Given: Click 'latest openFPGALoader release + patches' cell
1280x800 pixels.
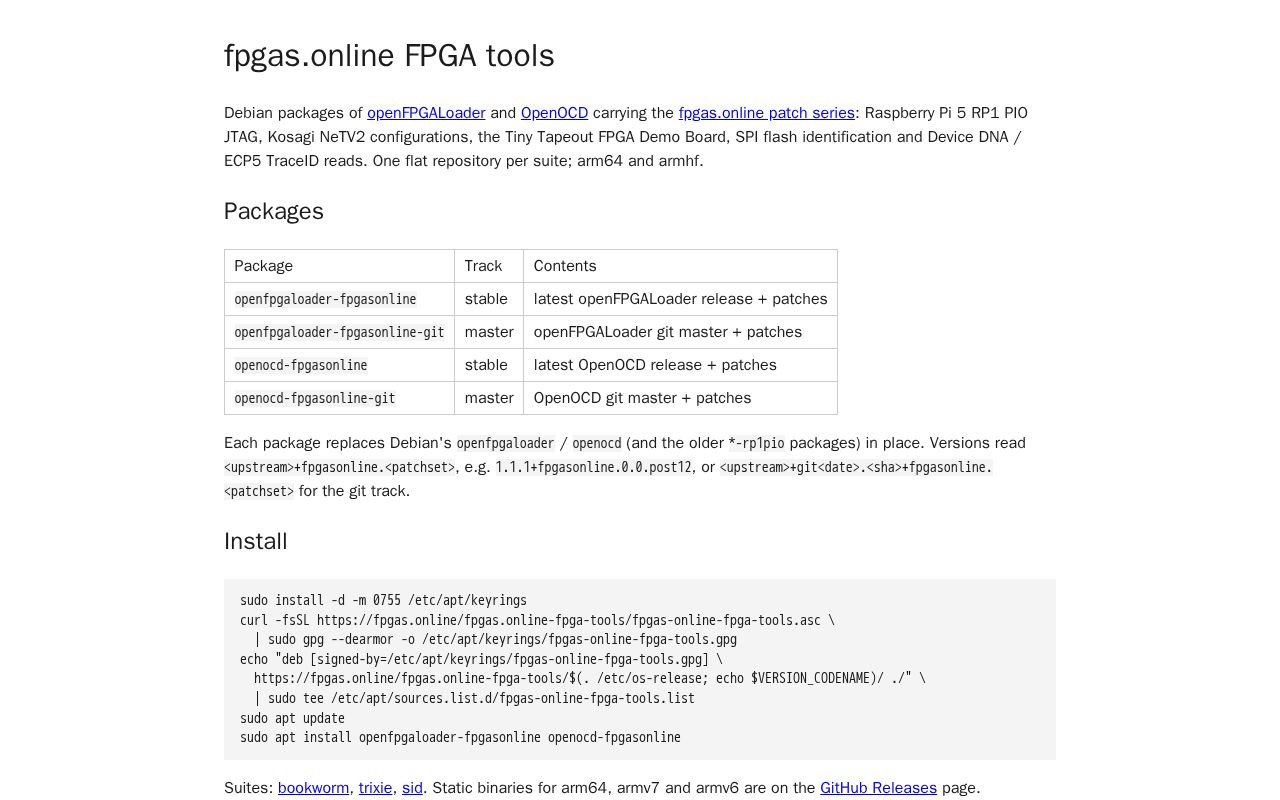Looking at the screenshot, I should [x=680, y=299].
